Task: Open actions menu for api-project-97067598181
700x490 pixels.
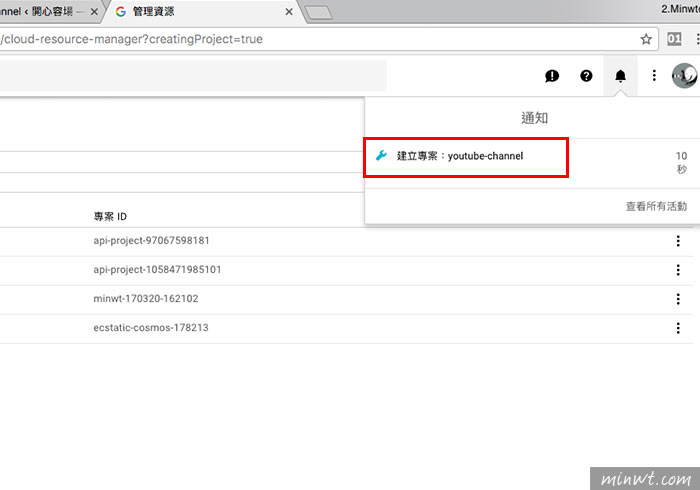Action: pyautogui.click(x=678, y=241)
